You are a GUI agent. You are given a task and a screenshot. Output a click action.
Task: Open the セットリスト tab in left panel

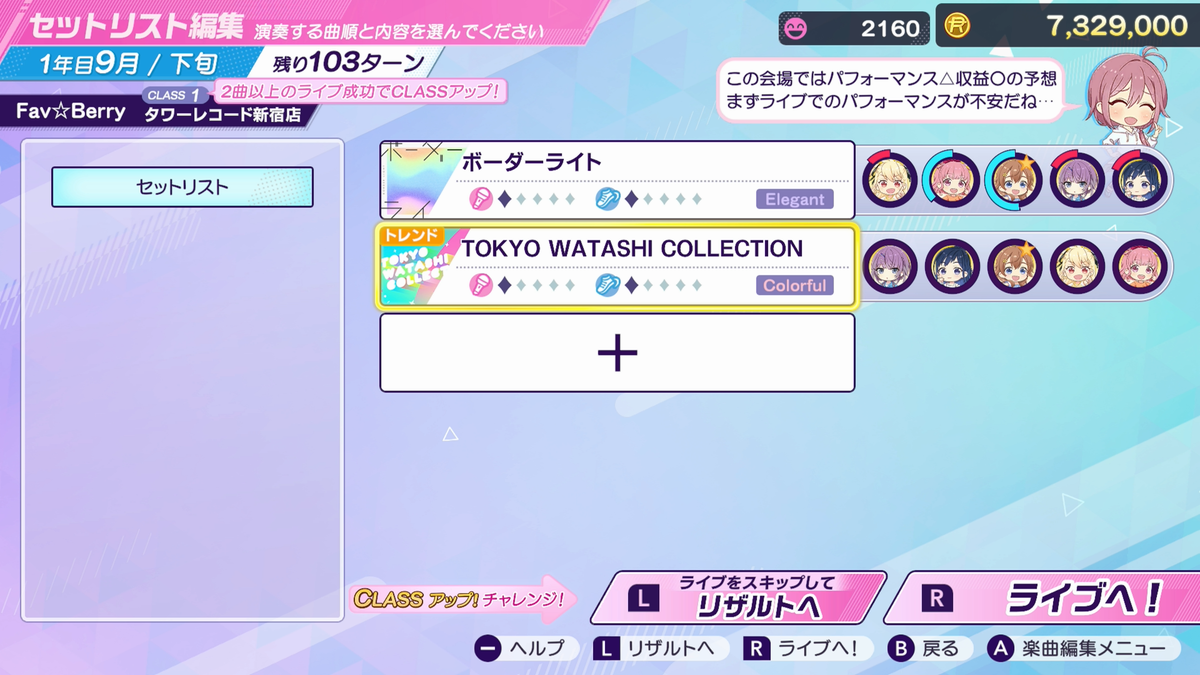tap(182, 187)
